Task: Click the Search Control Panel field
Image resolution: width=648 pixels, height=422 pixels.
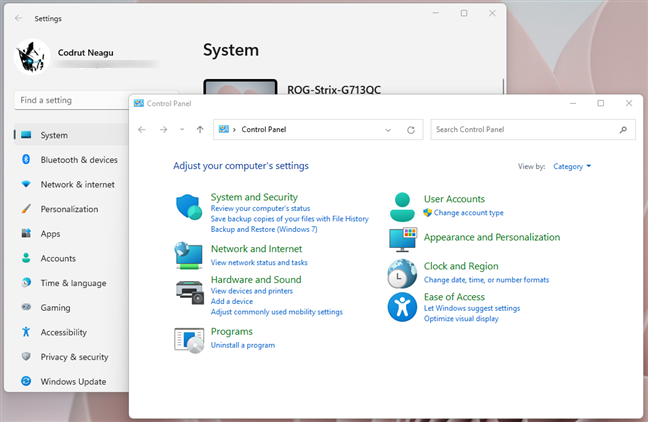Action: [x=533, y=130]
